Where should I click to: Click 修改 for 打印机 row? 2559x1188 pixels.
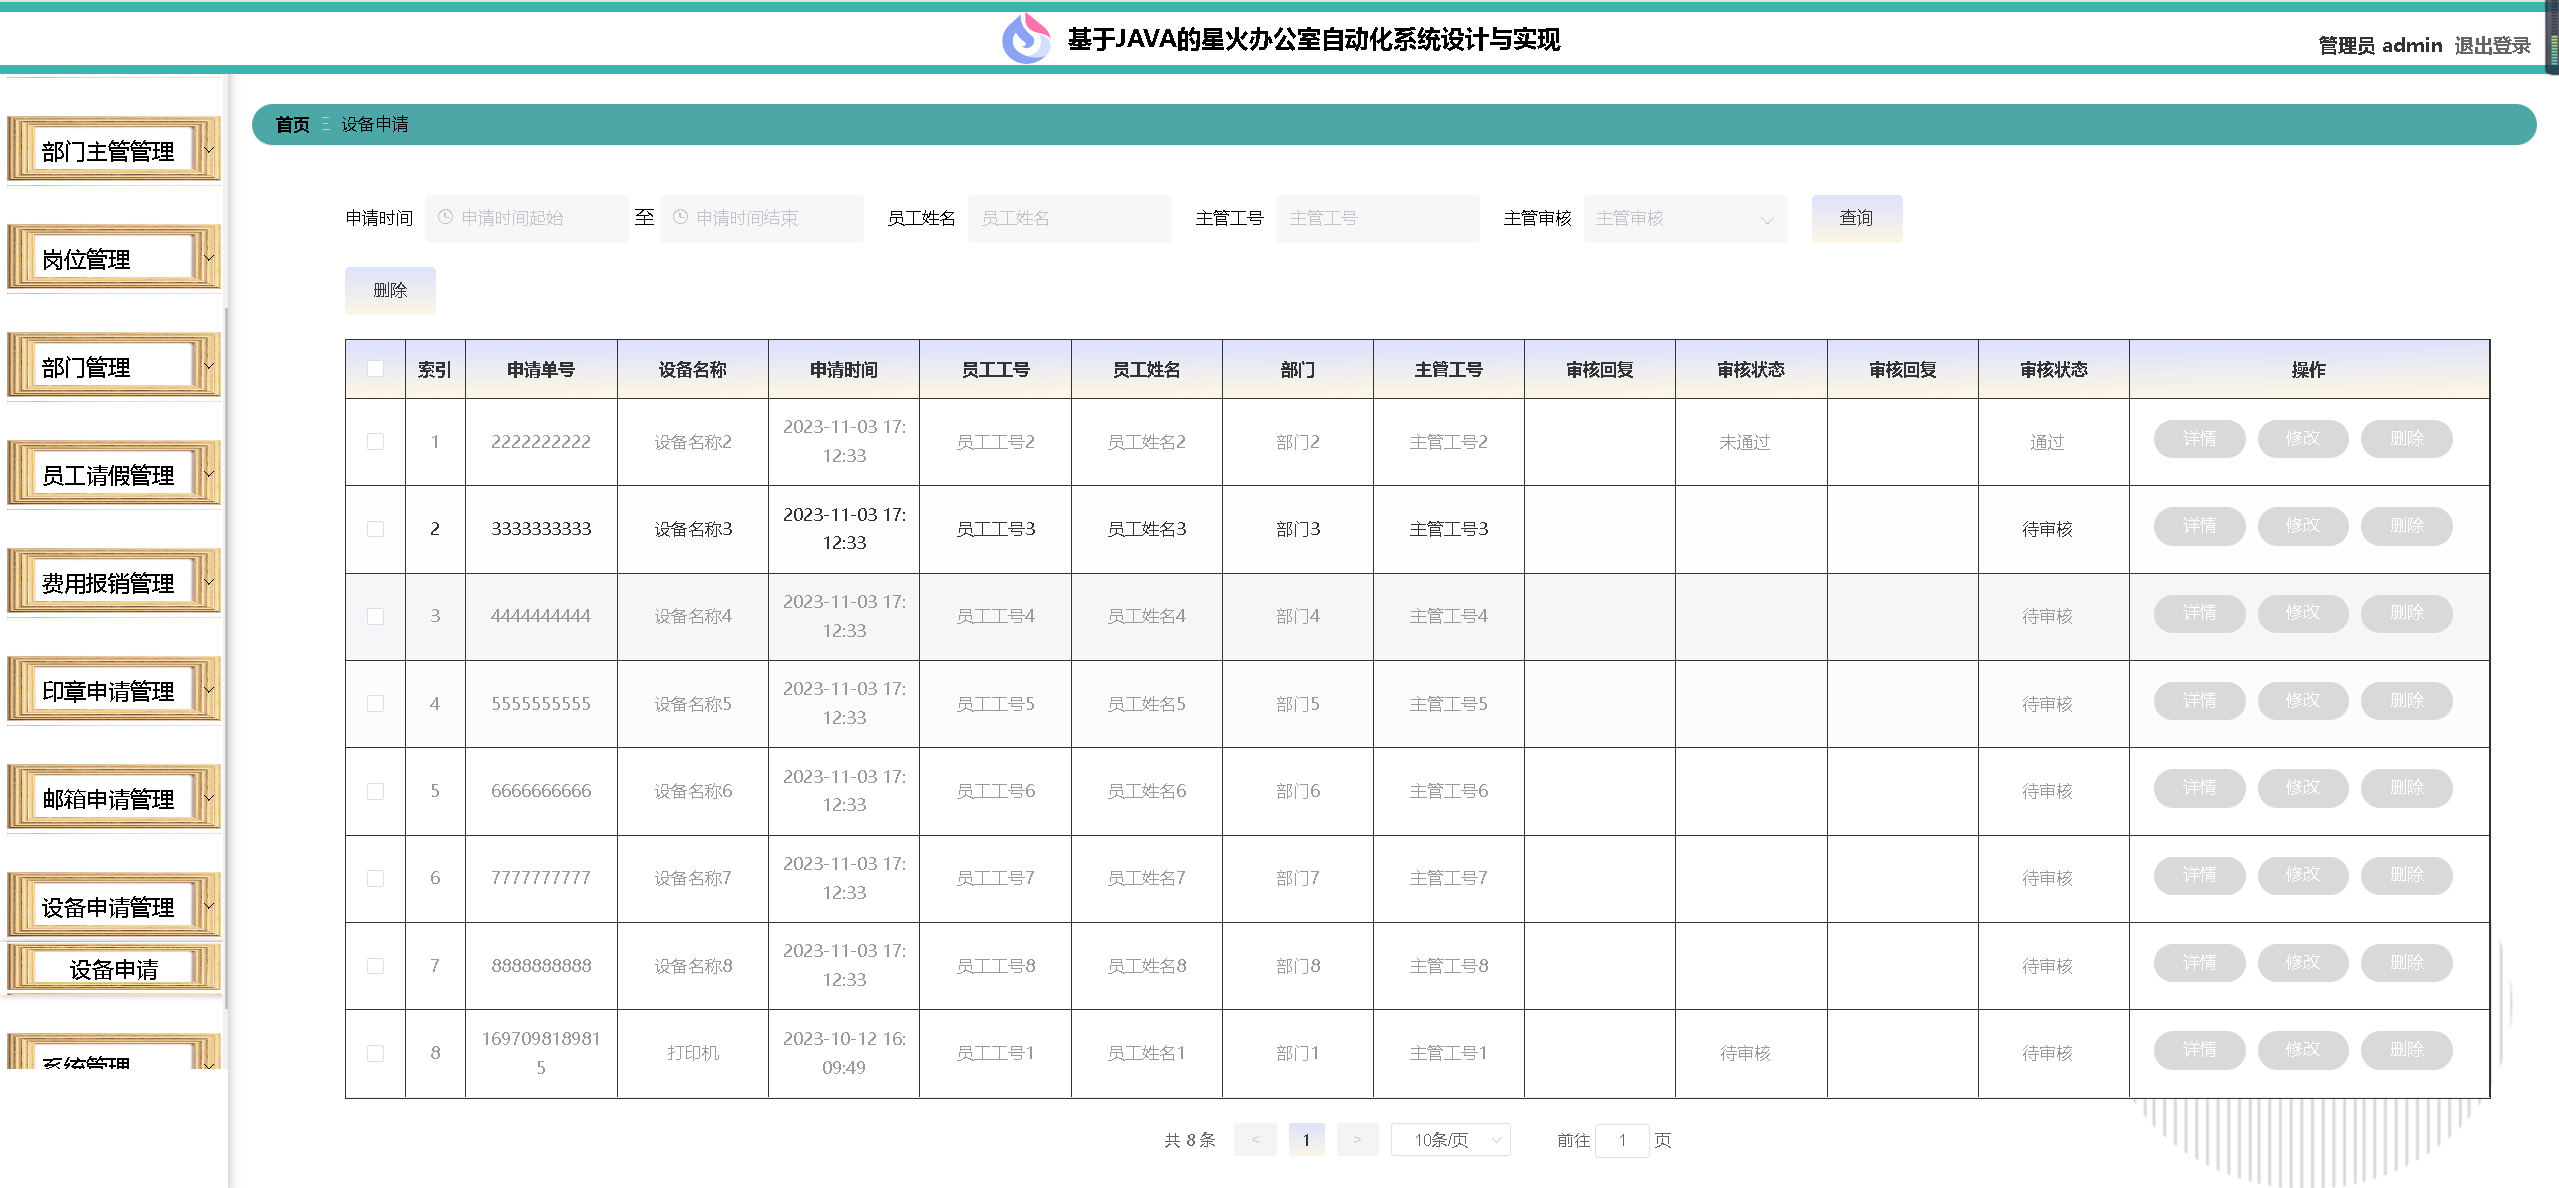click(2302, 1050)
